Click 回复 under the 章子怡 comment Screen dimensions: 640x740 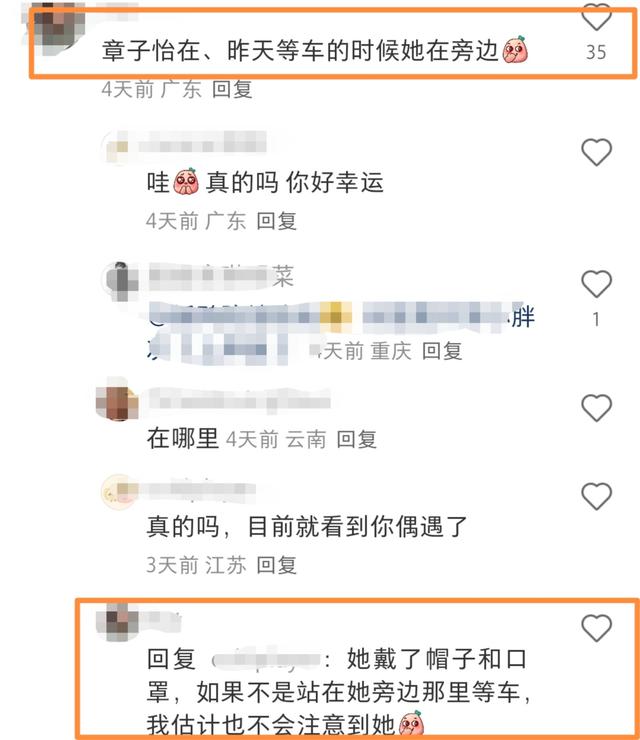click(232, 89)
